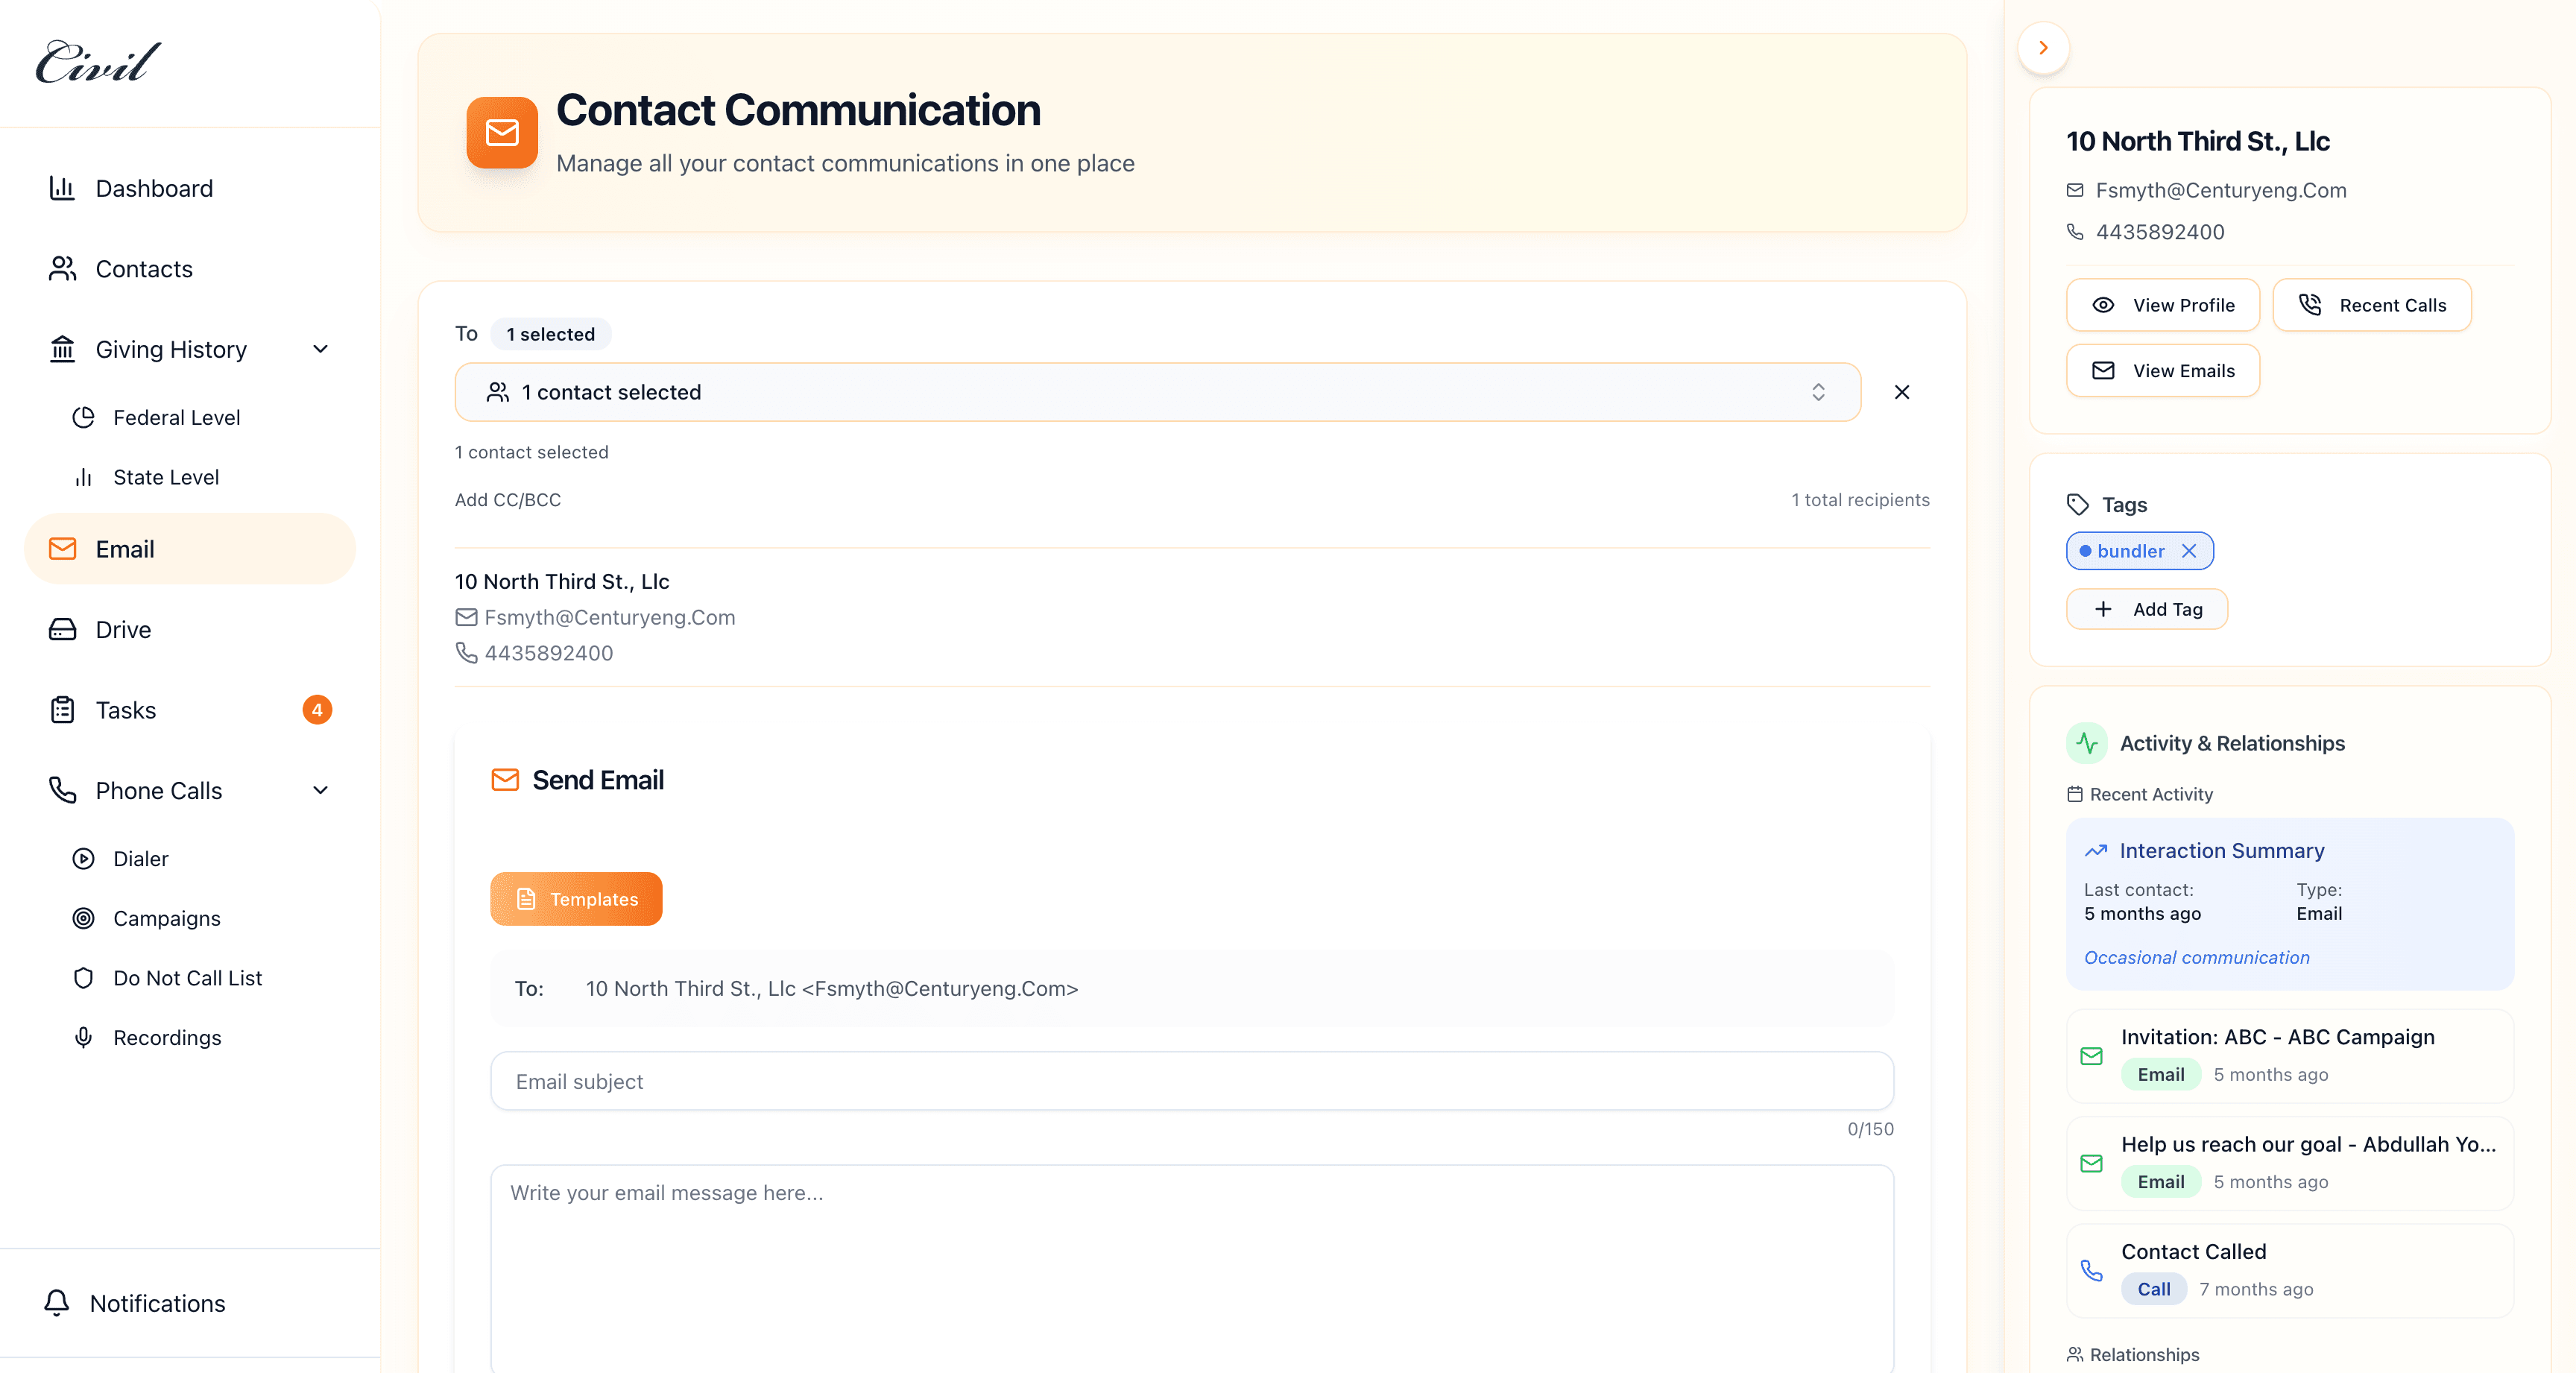Click Add CC/BCC link

pos(508,499)
